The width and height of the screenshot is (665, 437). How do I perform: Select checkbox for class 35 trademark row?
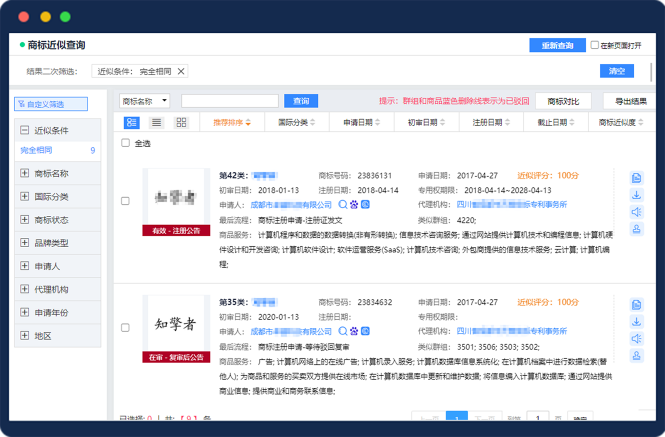click(x=125, y=328)
